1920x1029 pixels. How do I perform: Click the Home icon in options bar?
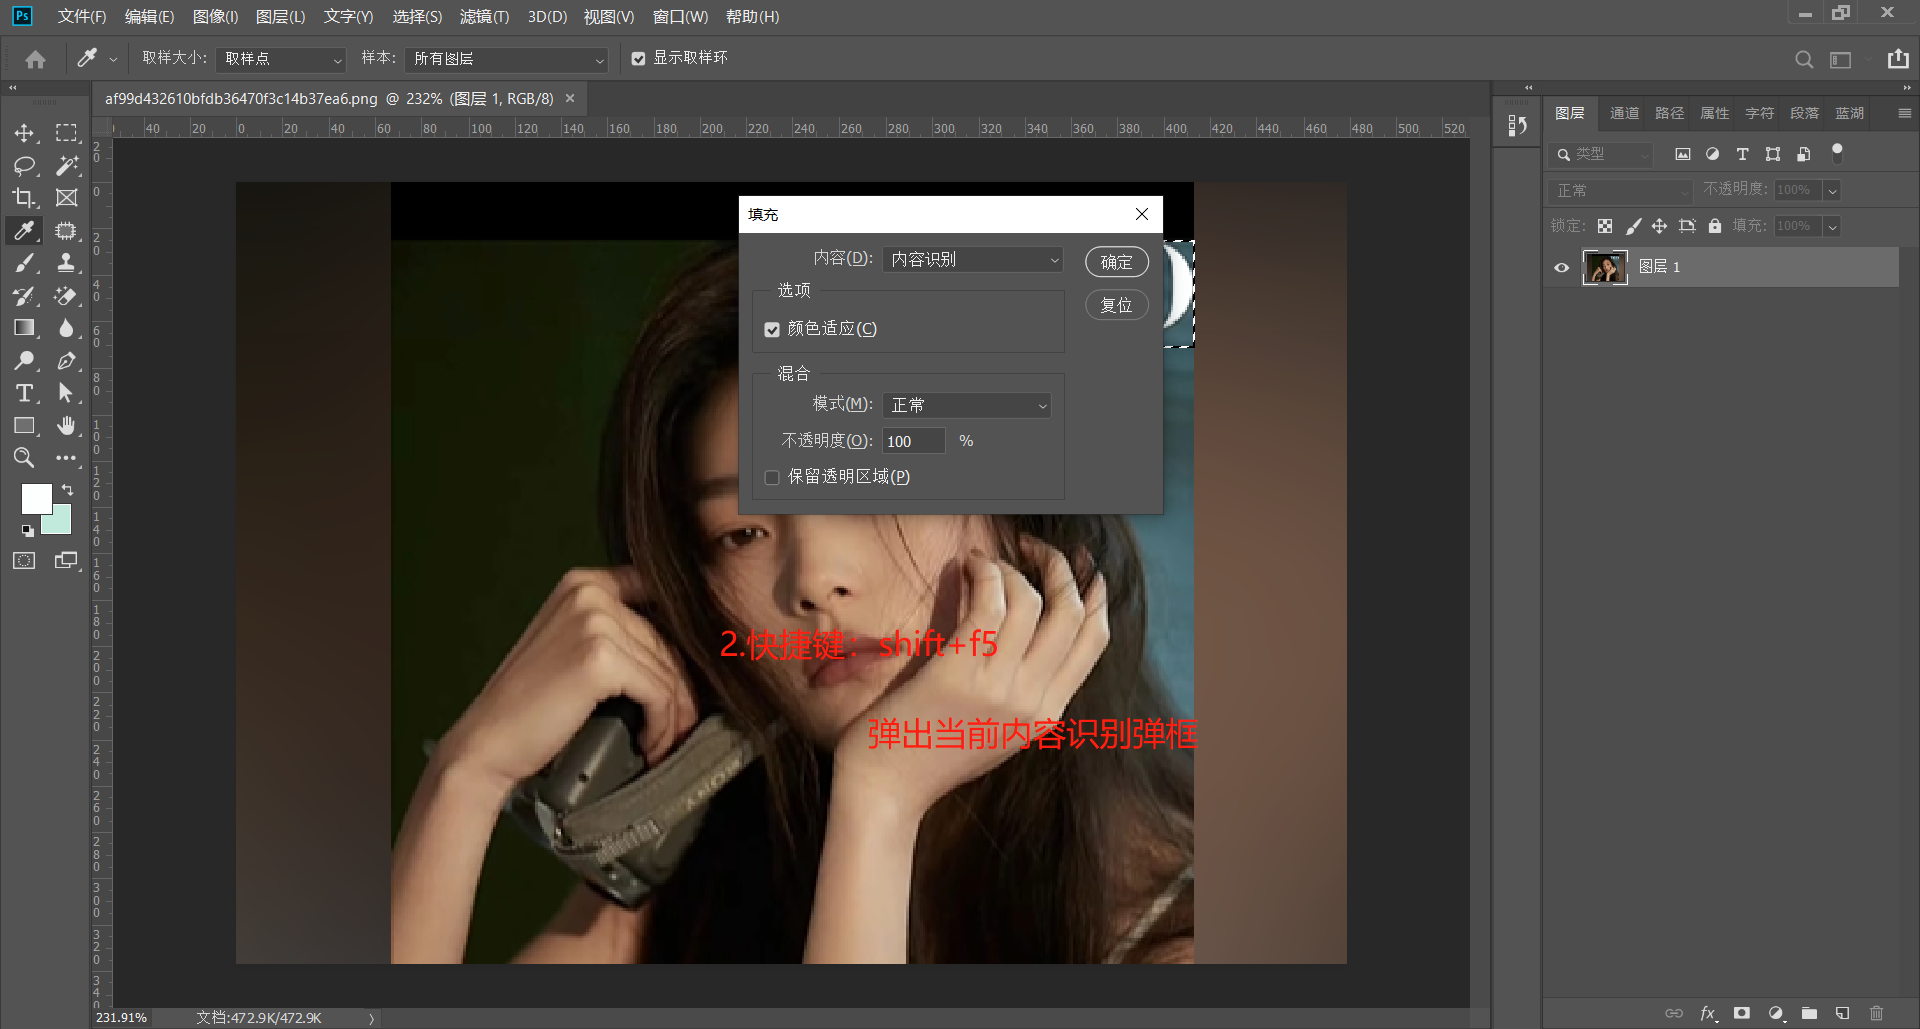[35, 59]
